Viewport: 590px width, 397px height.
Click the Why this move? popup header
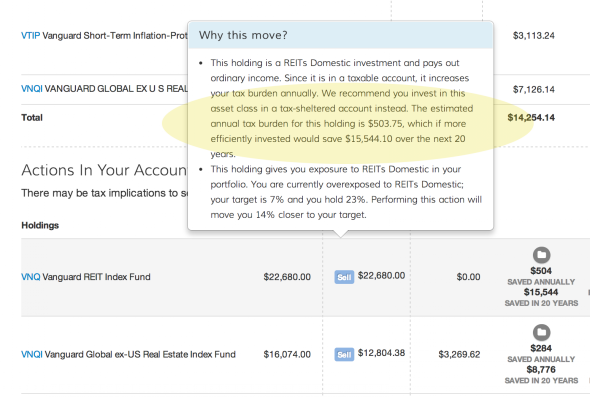pyautogui.click(x=341, y=35)
